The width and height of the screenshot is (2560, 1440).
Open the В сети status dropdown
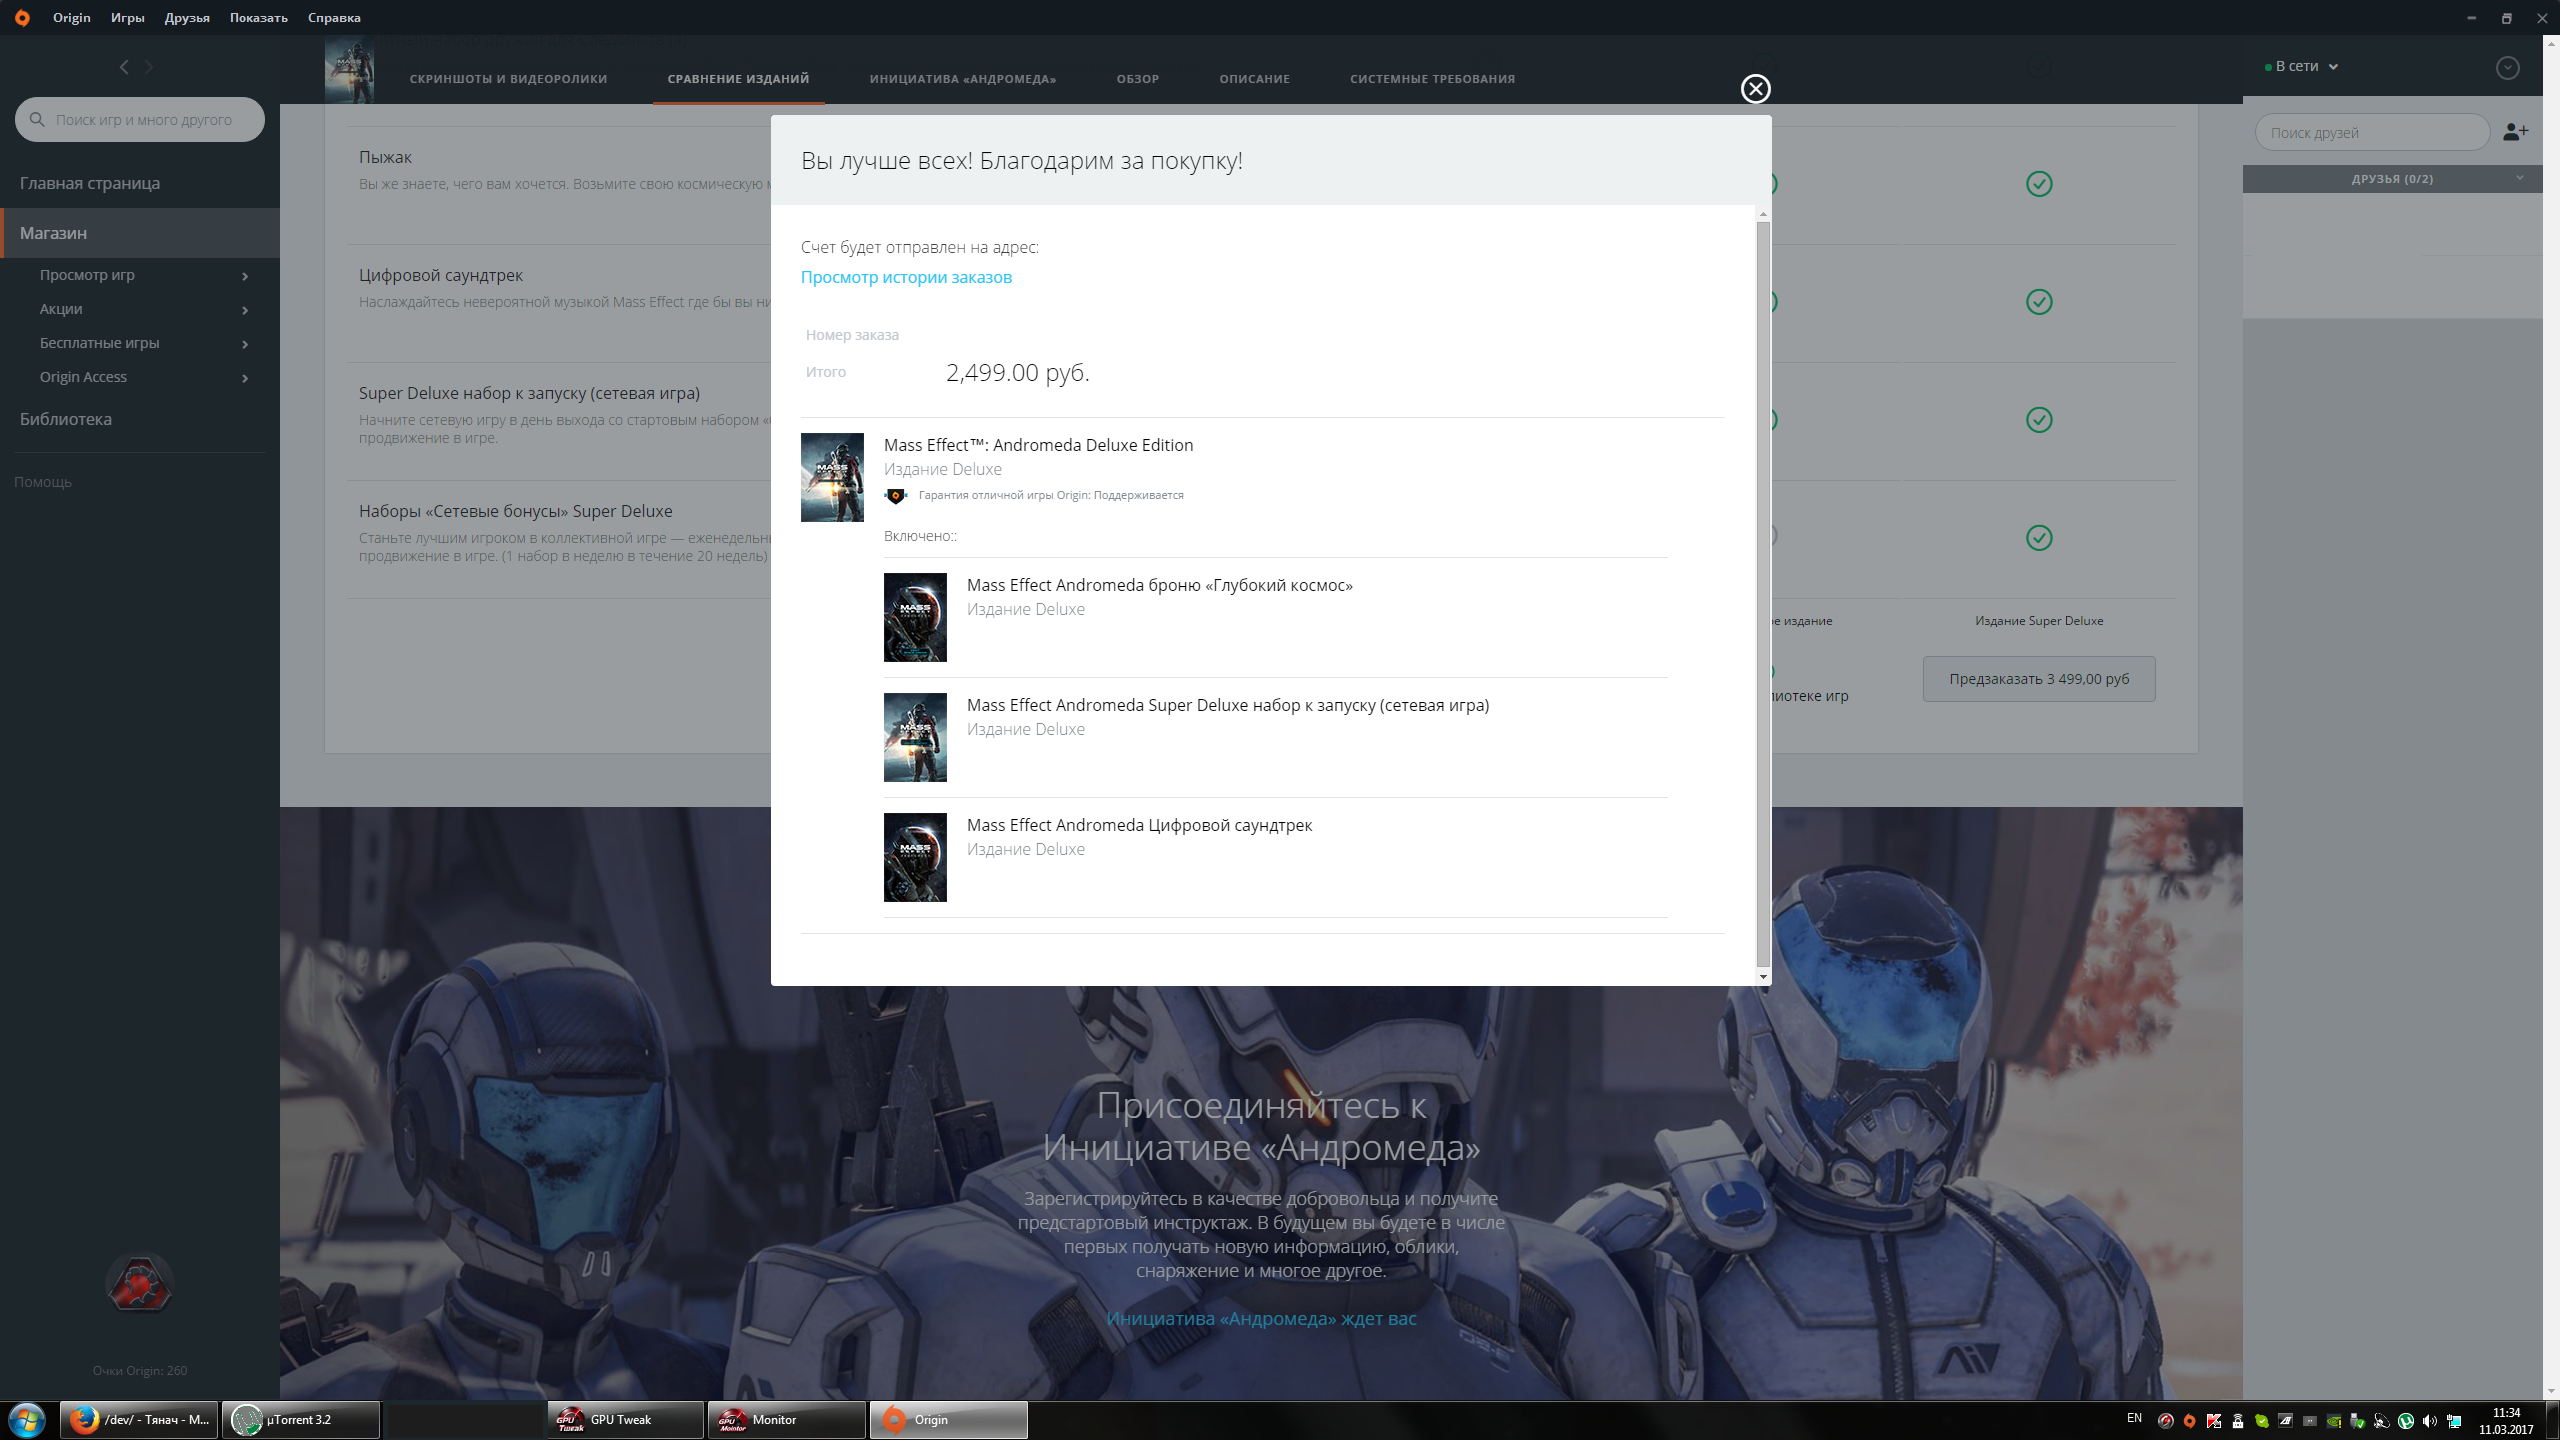(2303, 67)
